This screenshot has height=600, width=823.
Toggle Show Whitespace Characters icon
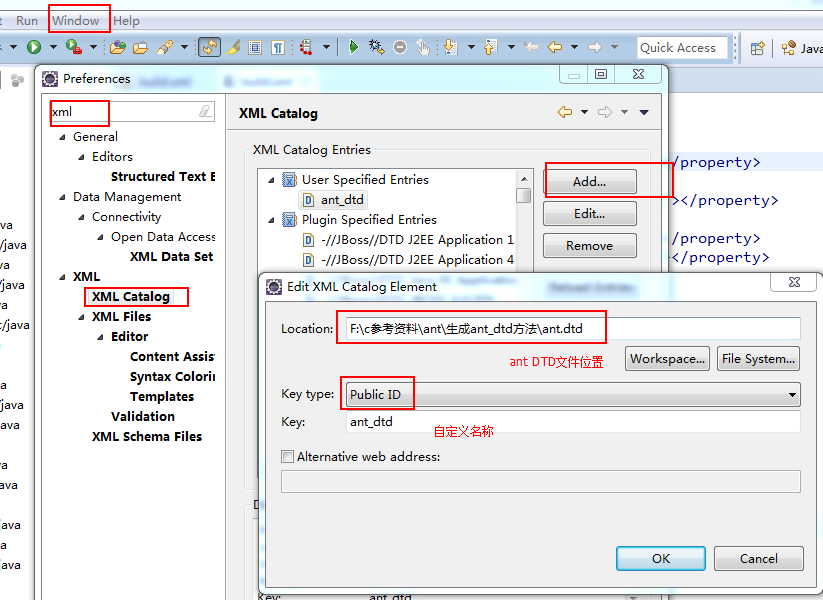pos(277,47)
